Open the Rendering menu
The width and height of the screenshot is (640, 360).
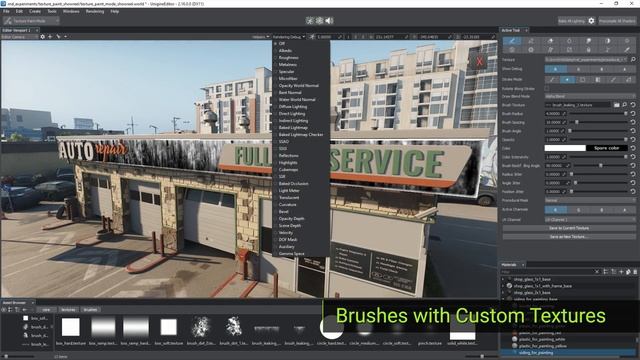pos(95,11)
